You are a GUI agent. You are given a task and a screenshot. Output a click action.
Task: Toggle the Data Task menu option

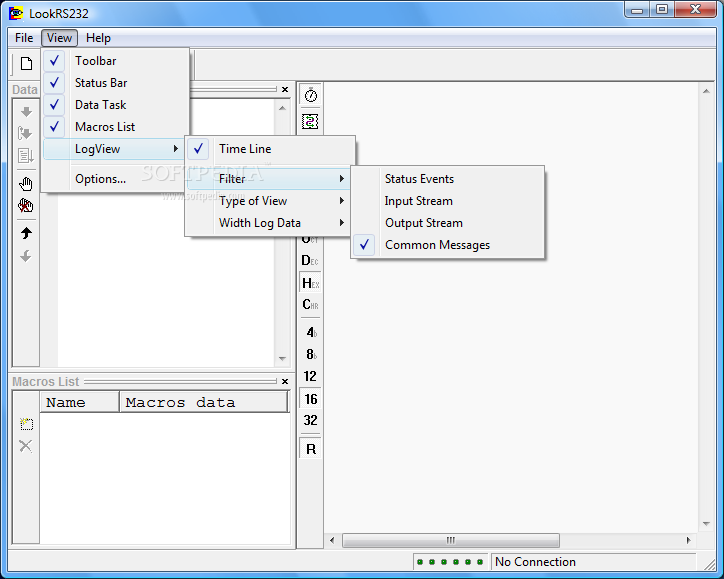click(x=116, y=105)
